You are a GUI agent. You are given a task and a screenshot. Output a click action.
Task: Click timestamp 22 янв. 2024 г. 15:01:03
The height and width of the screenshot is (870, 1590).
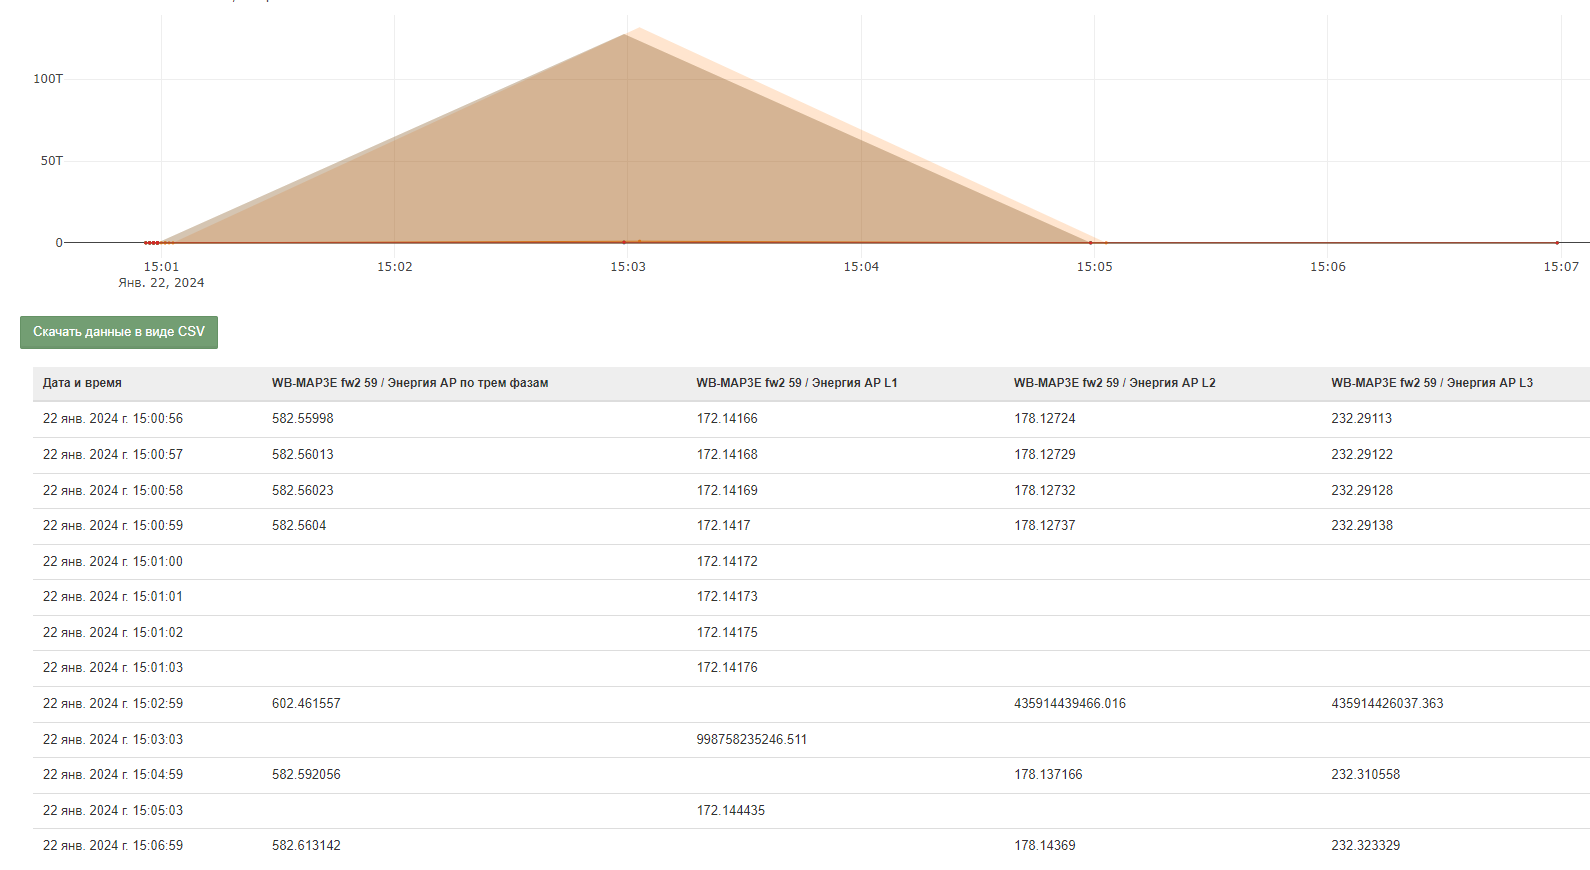coord(113,668)
